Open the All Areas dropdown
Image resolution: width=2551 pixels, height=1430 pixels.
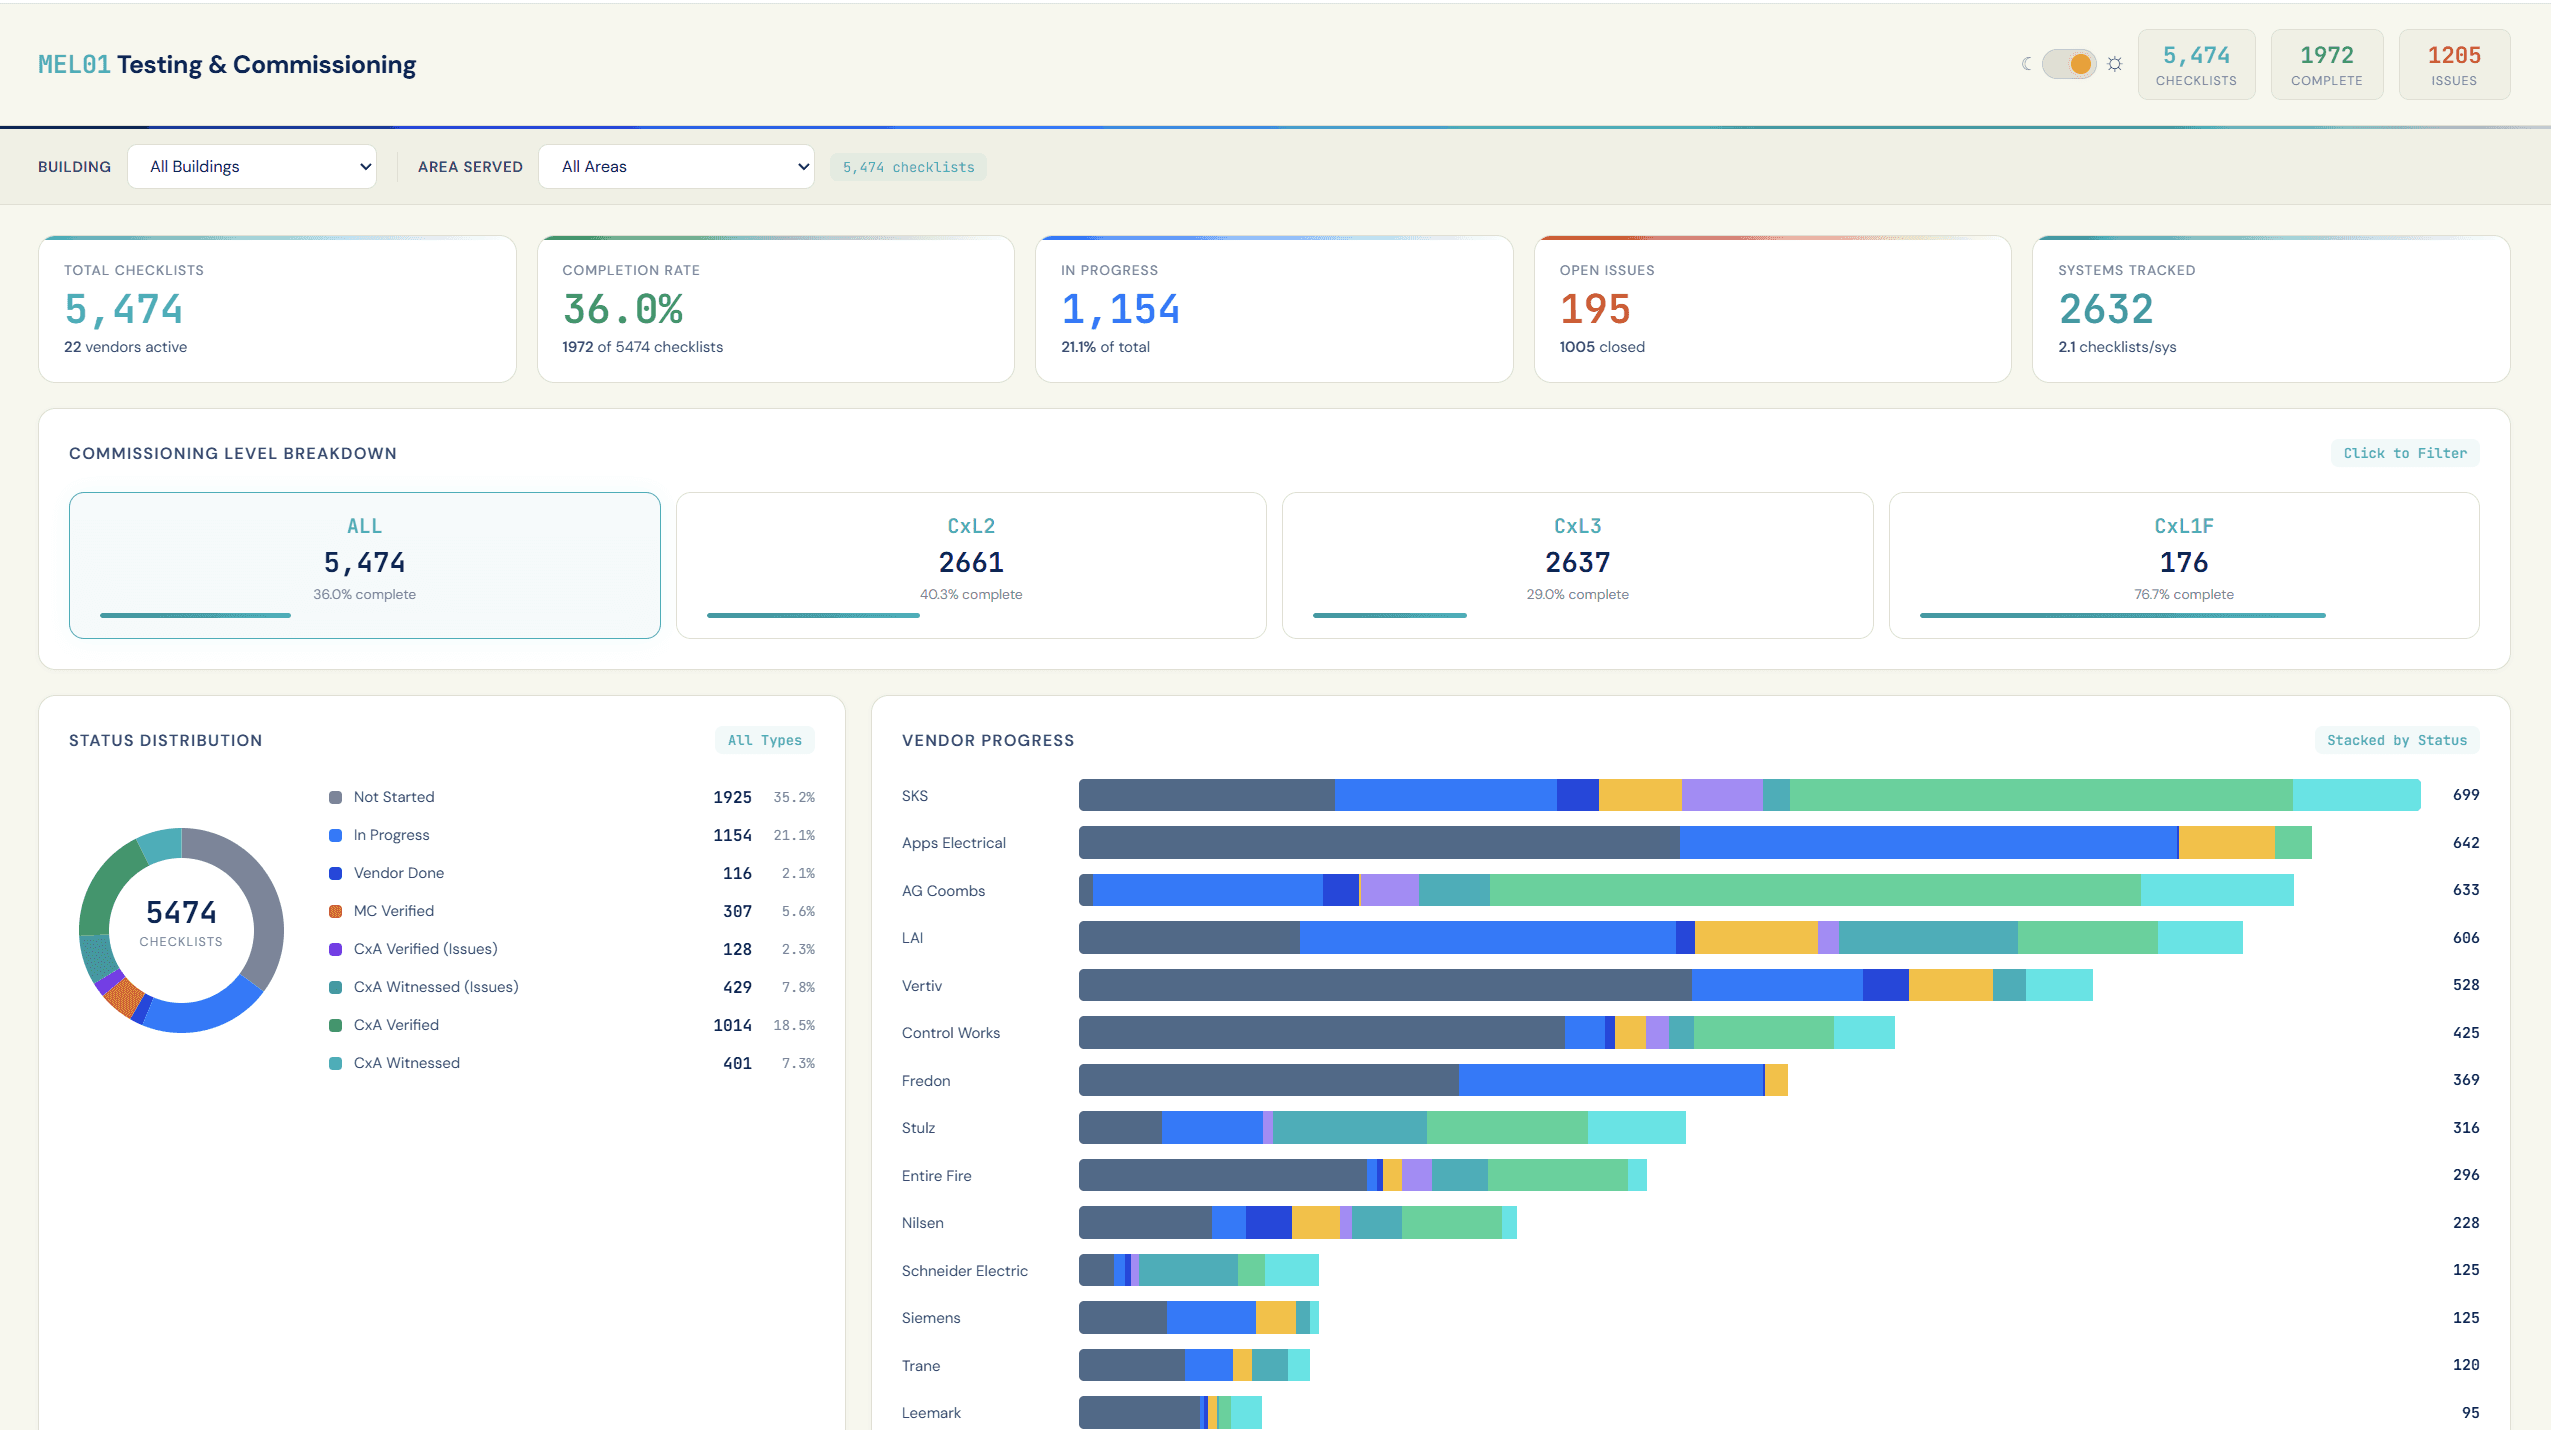[676, 166]
